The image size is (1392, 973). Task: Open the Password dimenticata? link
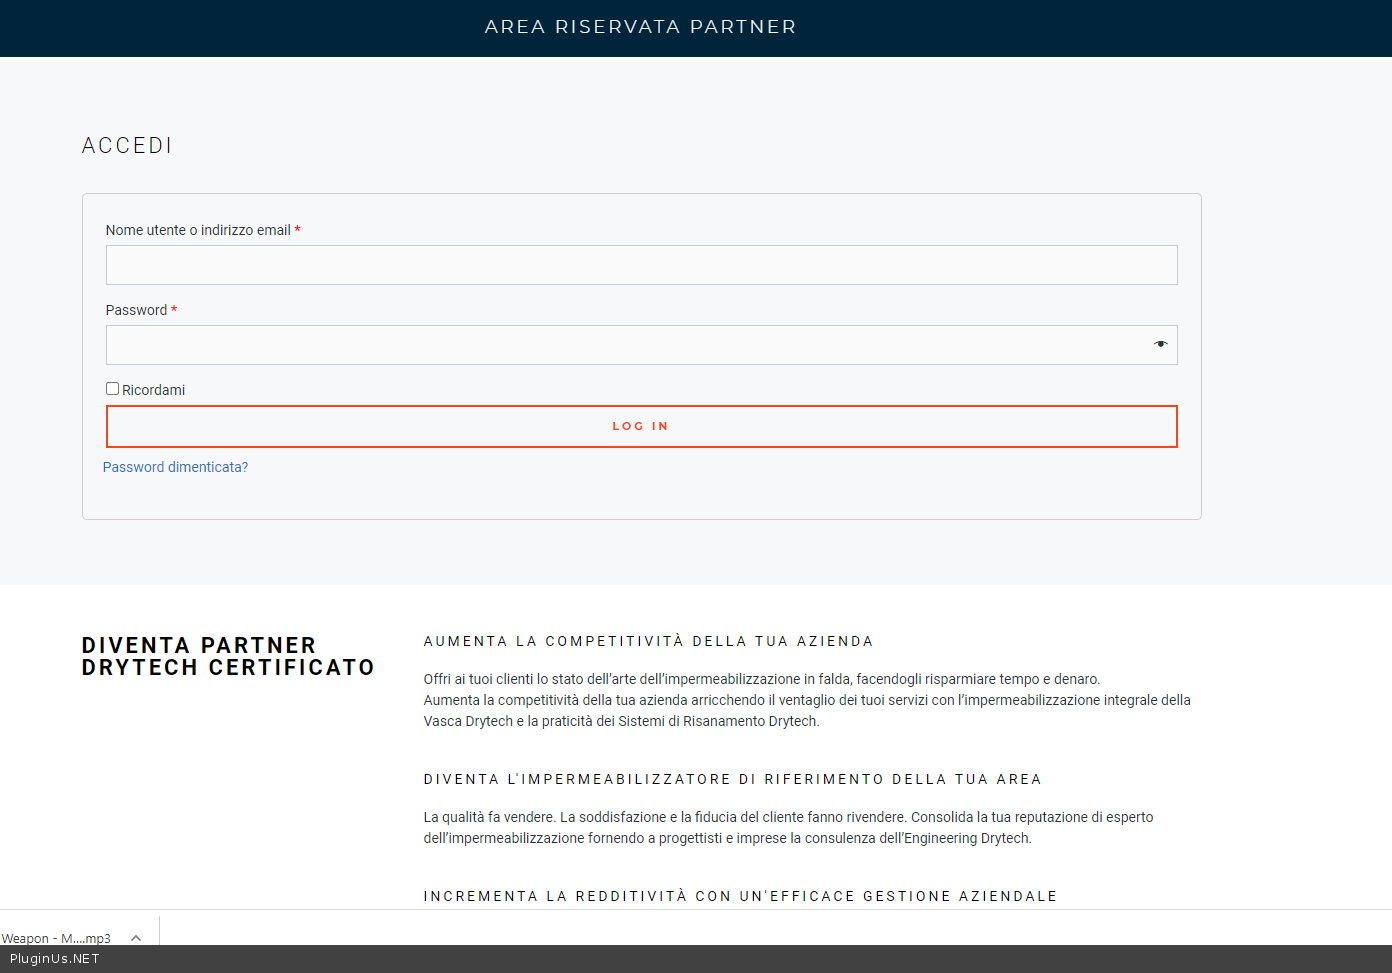[175, 467]
